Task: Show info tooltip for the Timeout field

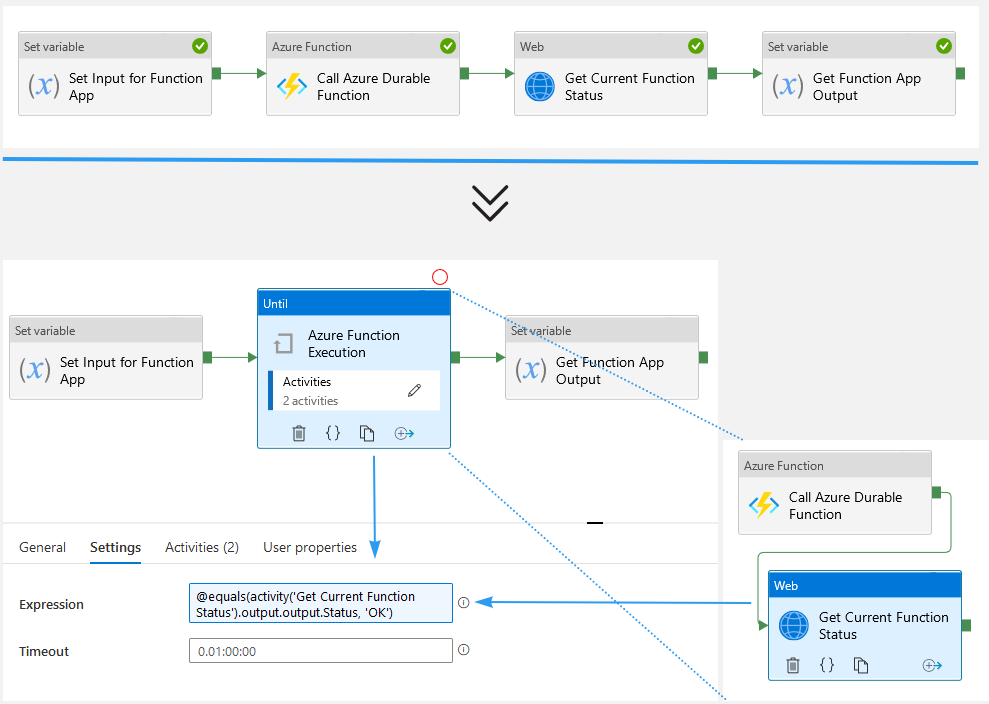Action: 464,650
